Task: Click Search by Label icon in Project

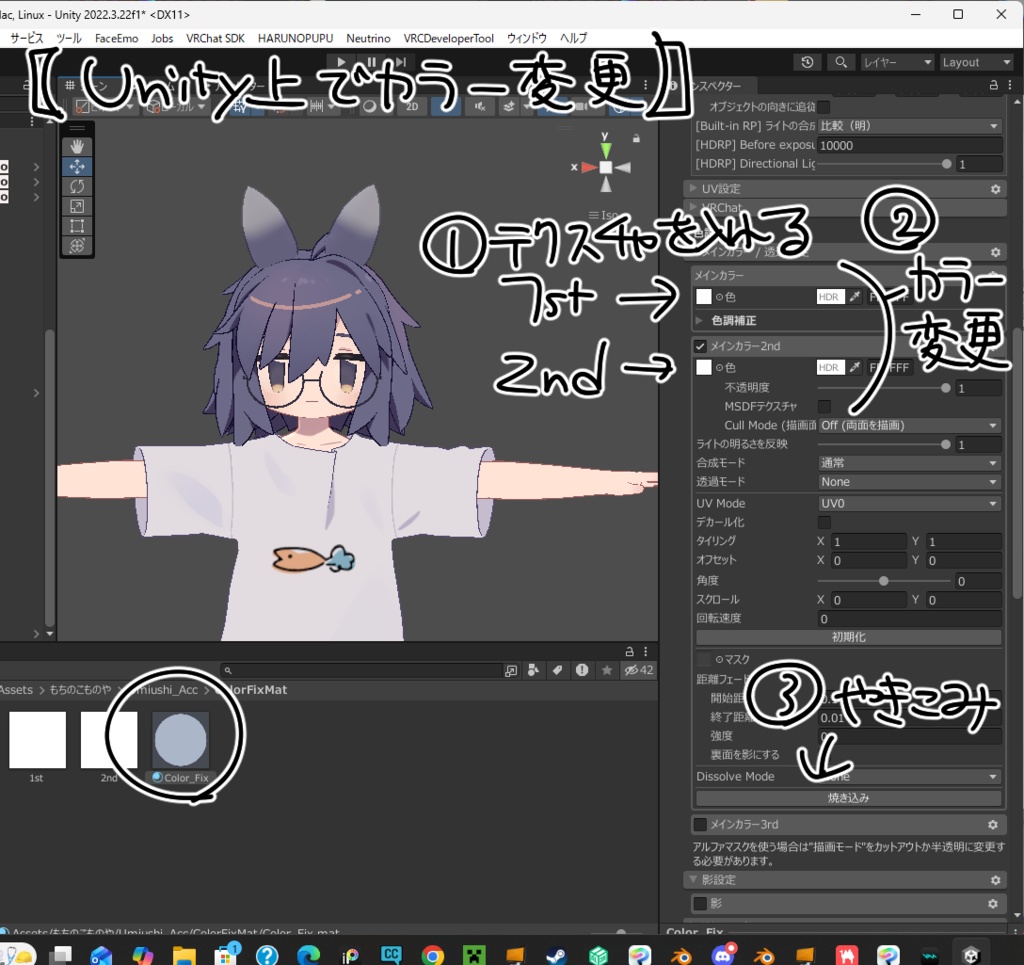Action: click(557, 670)
